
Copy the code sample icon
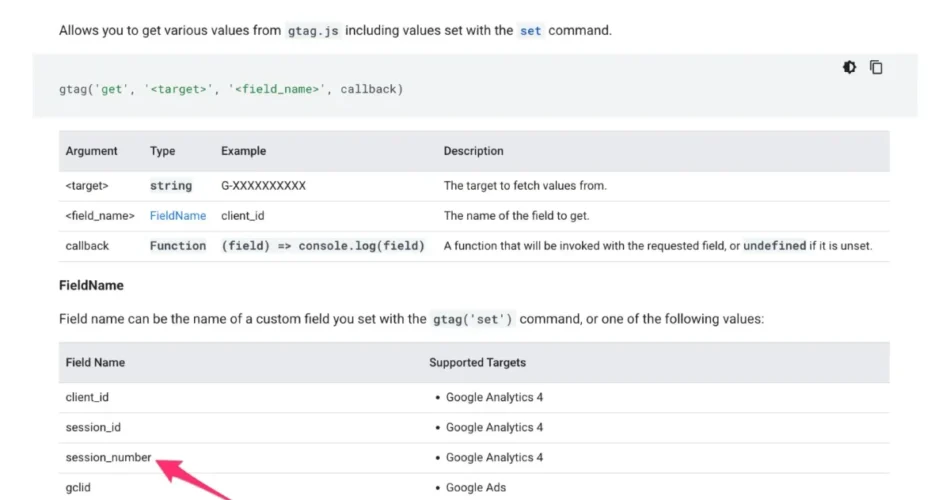pos(876,67)
